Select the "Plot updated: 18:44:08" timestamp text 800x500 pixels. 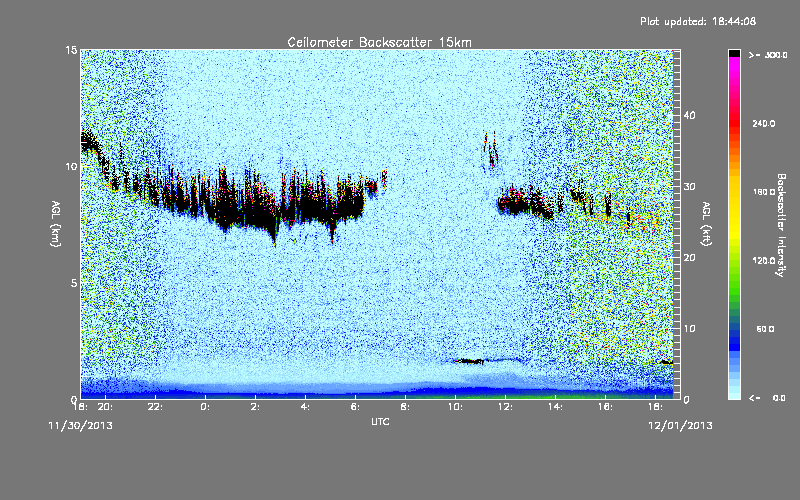tap(698, 21)
